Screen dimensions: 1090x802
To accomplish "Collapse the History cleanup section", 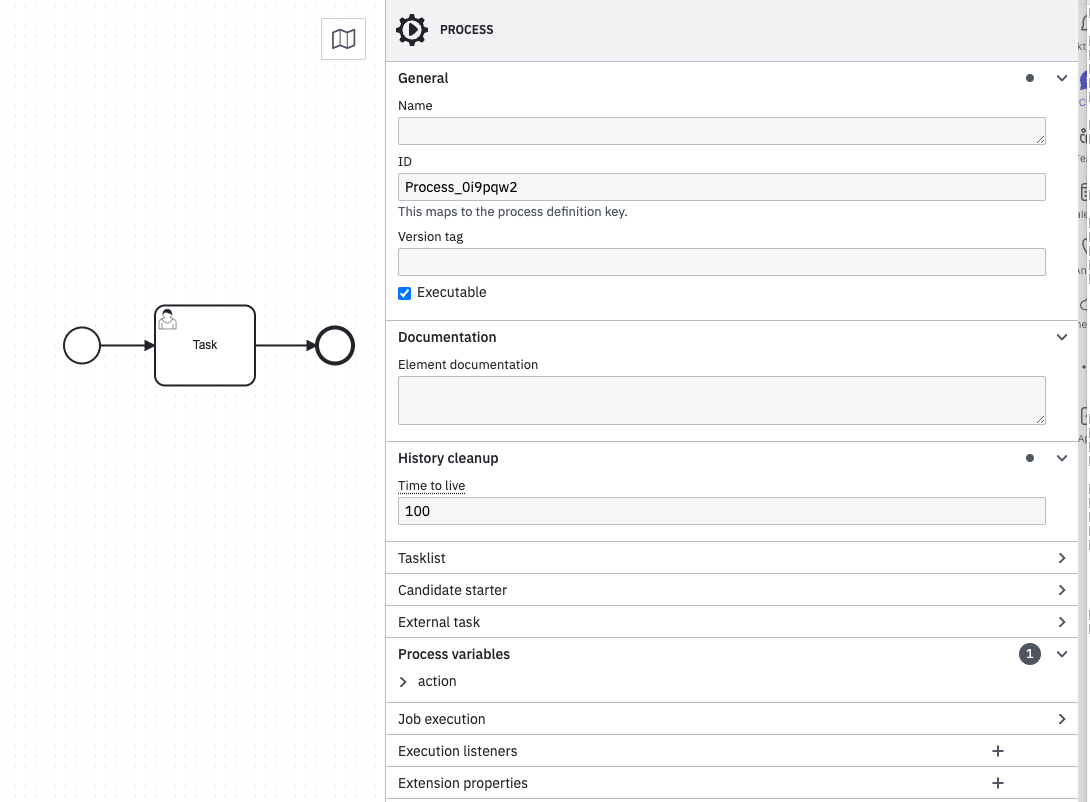I will tap(1062, 458).
